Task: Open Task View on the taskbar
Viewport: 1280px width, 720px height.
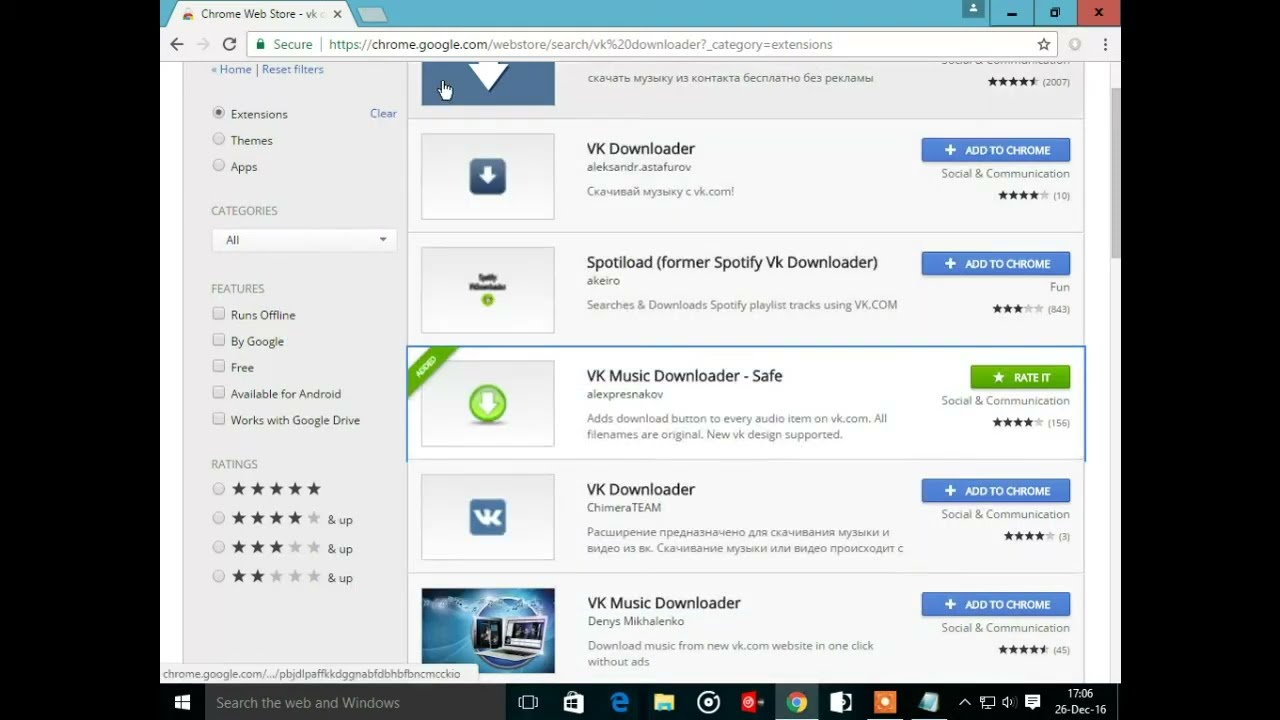Action: pyautogui.click(x=528, y=702)
